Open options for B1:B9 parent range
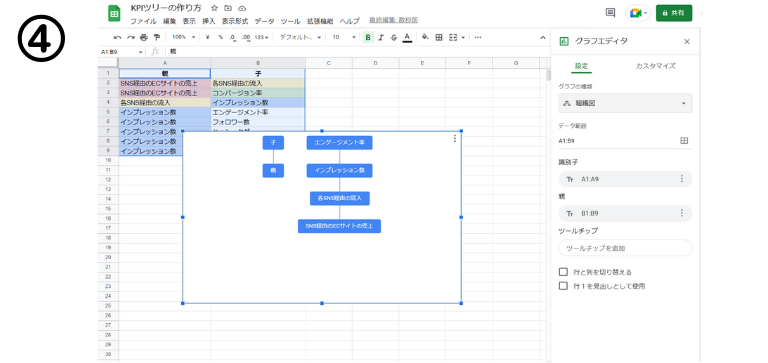Image resolution: width=768 pixels, height=363 pixels. (x=681, y=213)
